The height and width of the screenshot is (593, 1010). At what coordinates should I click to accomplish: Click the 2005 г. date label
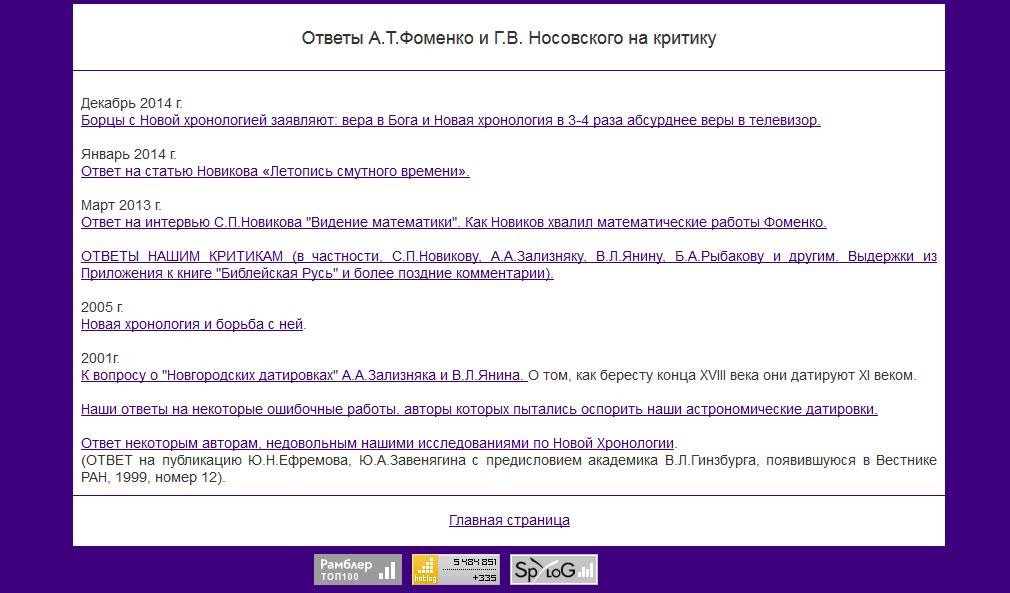(102, 307)
